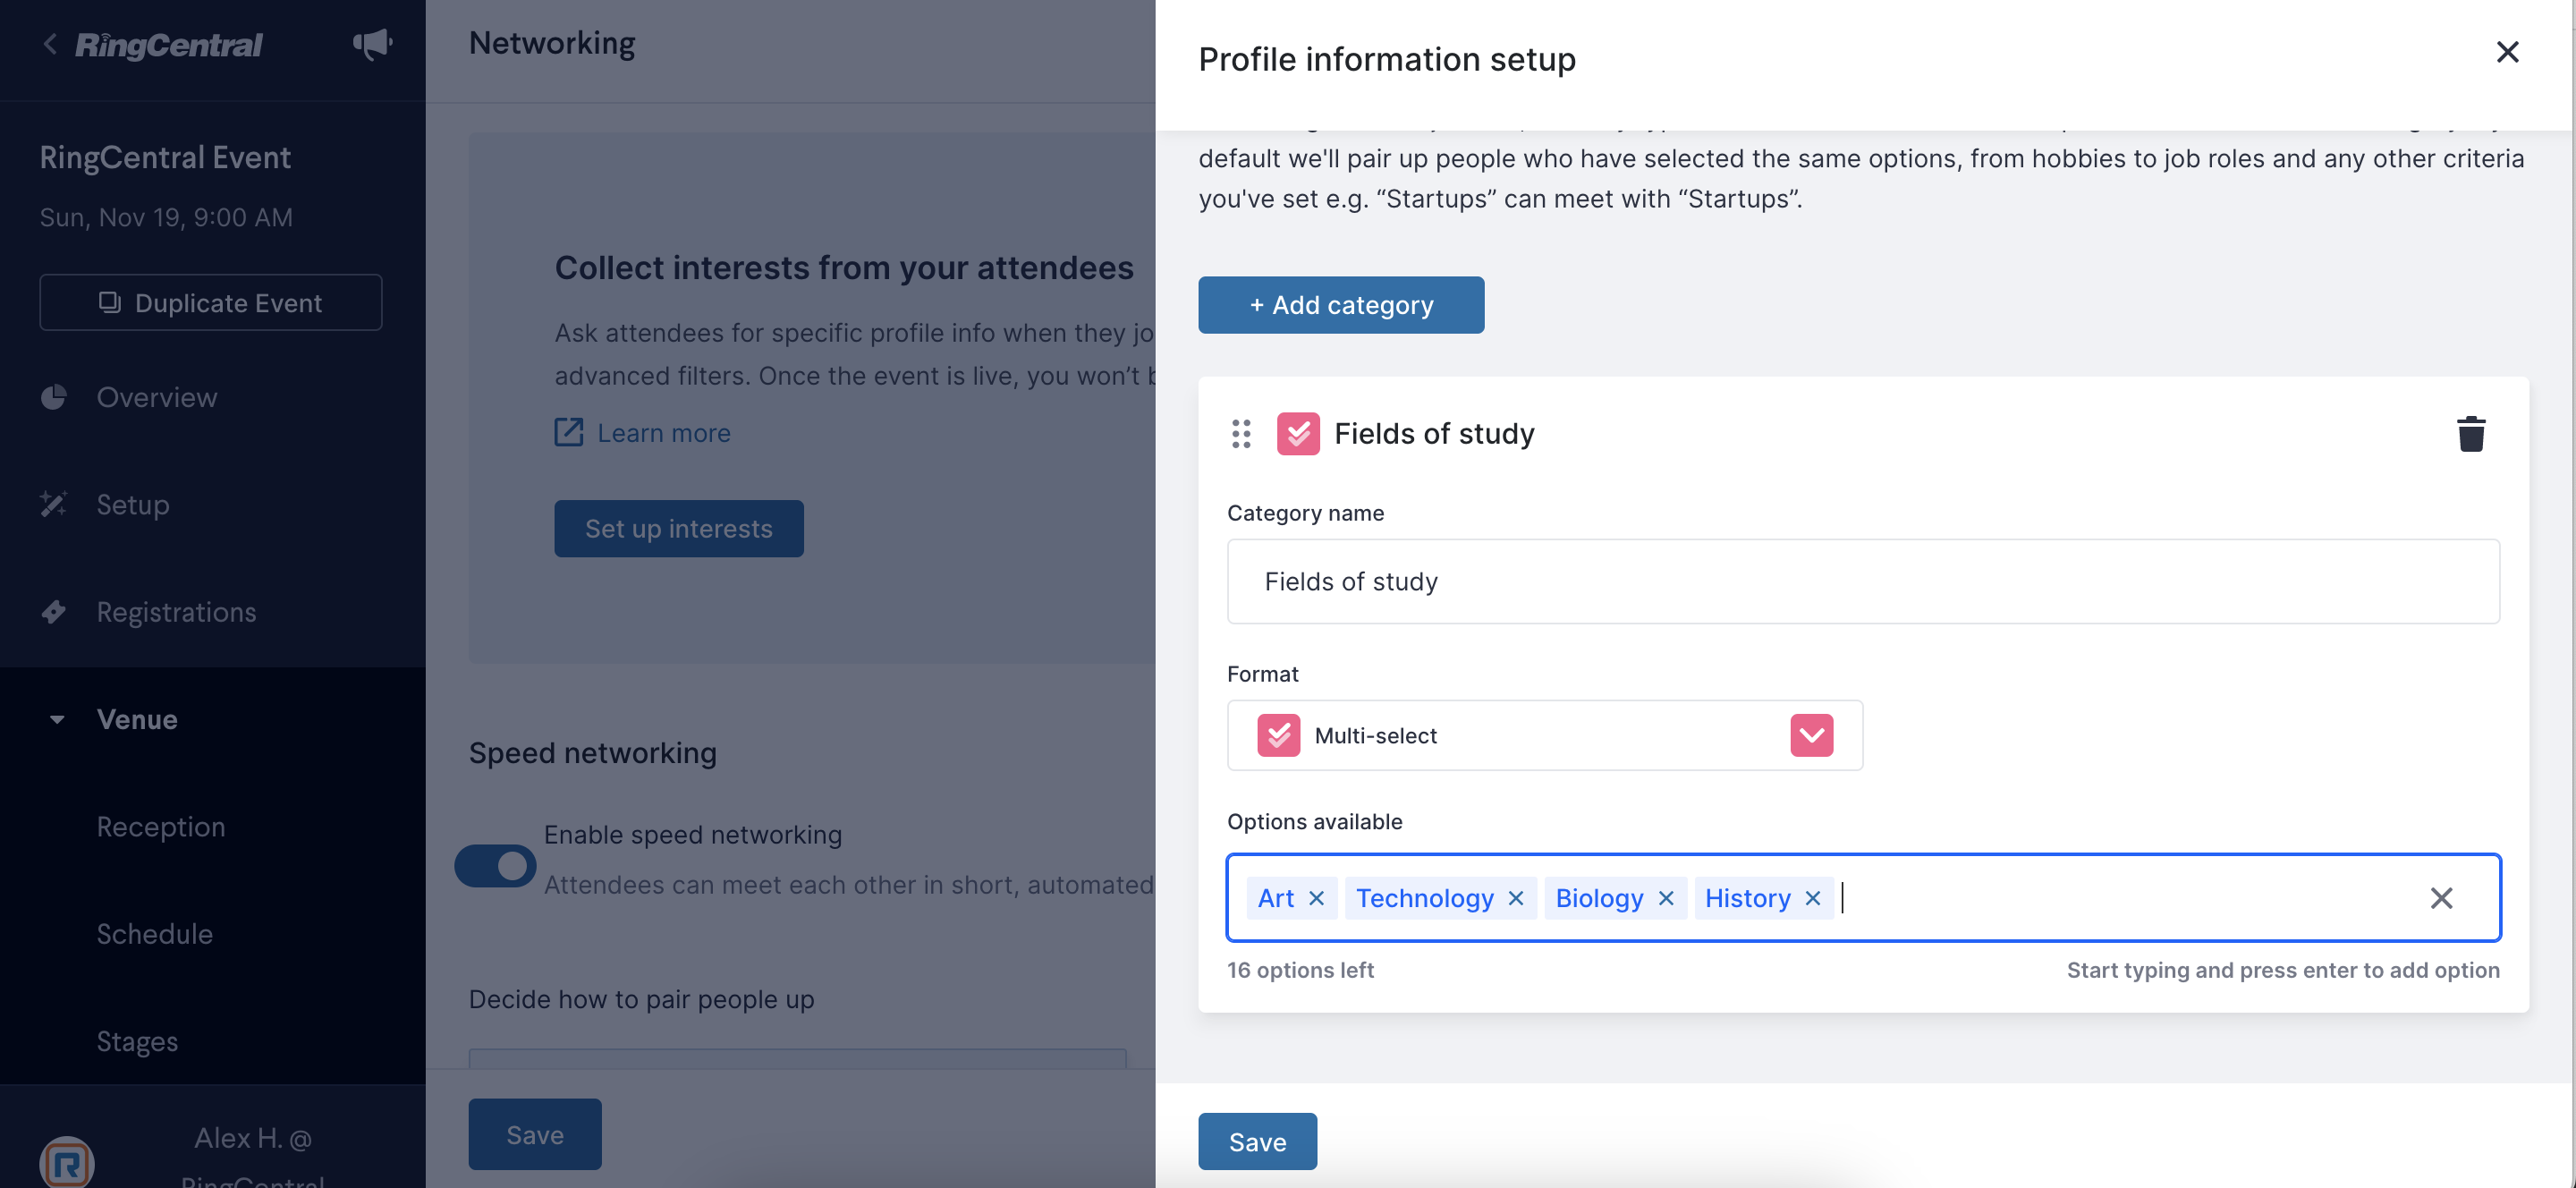This screenshot has height=1188, width=2576.
Task: Click Set up interests button
Action: pos(679,528)
